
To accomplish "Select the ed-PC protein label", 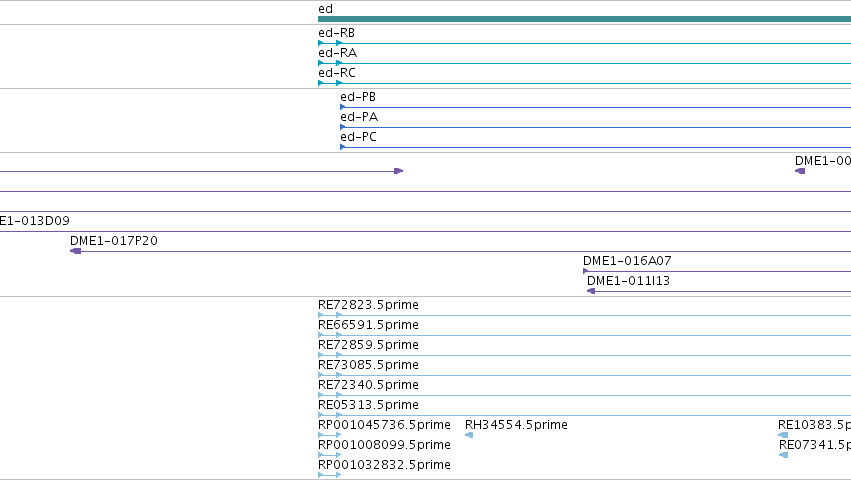I will pos(358,137).
